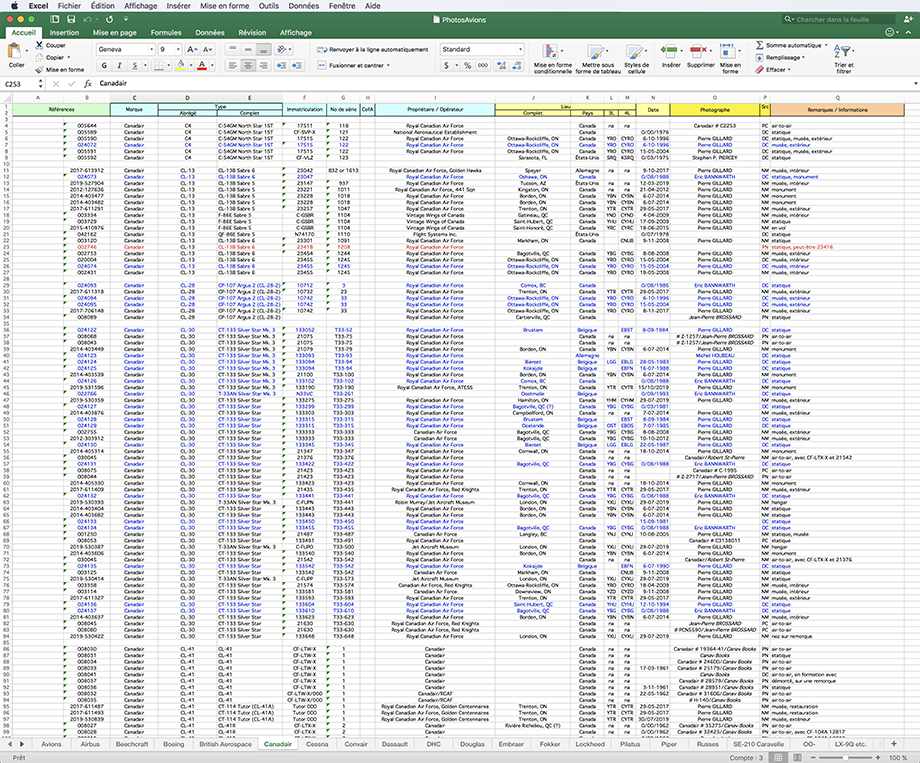Save the workbook with the floppy icon
This screenshot has width=920, height=763.
click(x=71, y=19)
